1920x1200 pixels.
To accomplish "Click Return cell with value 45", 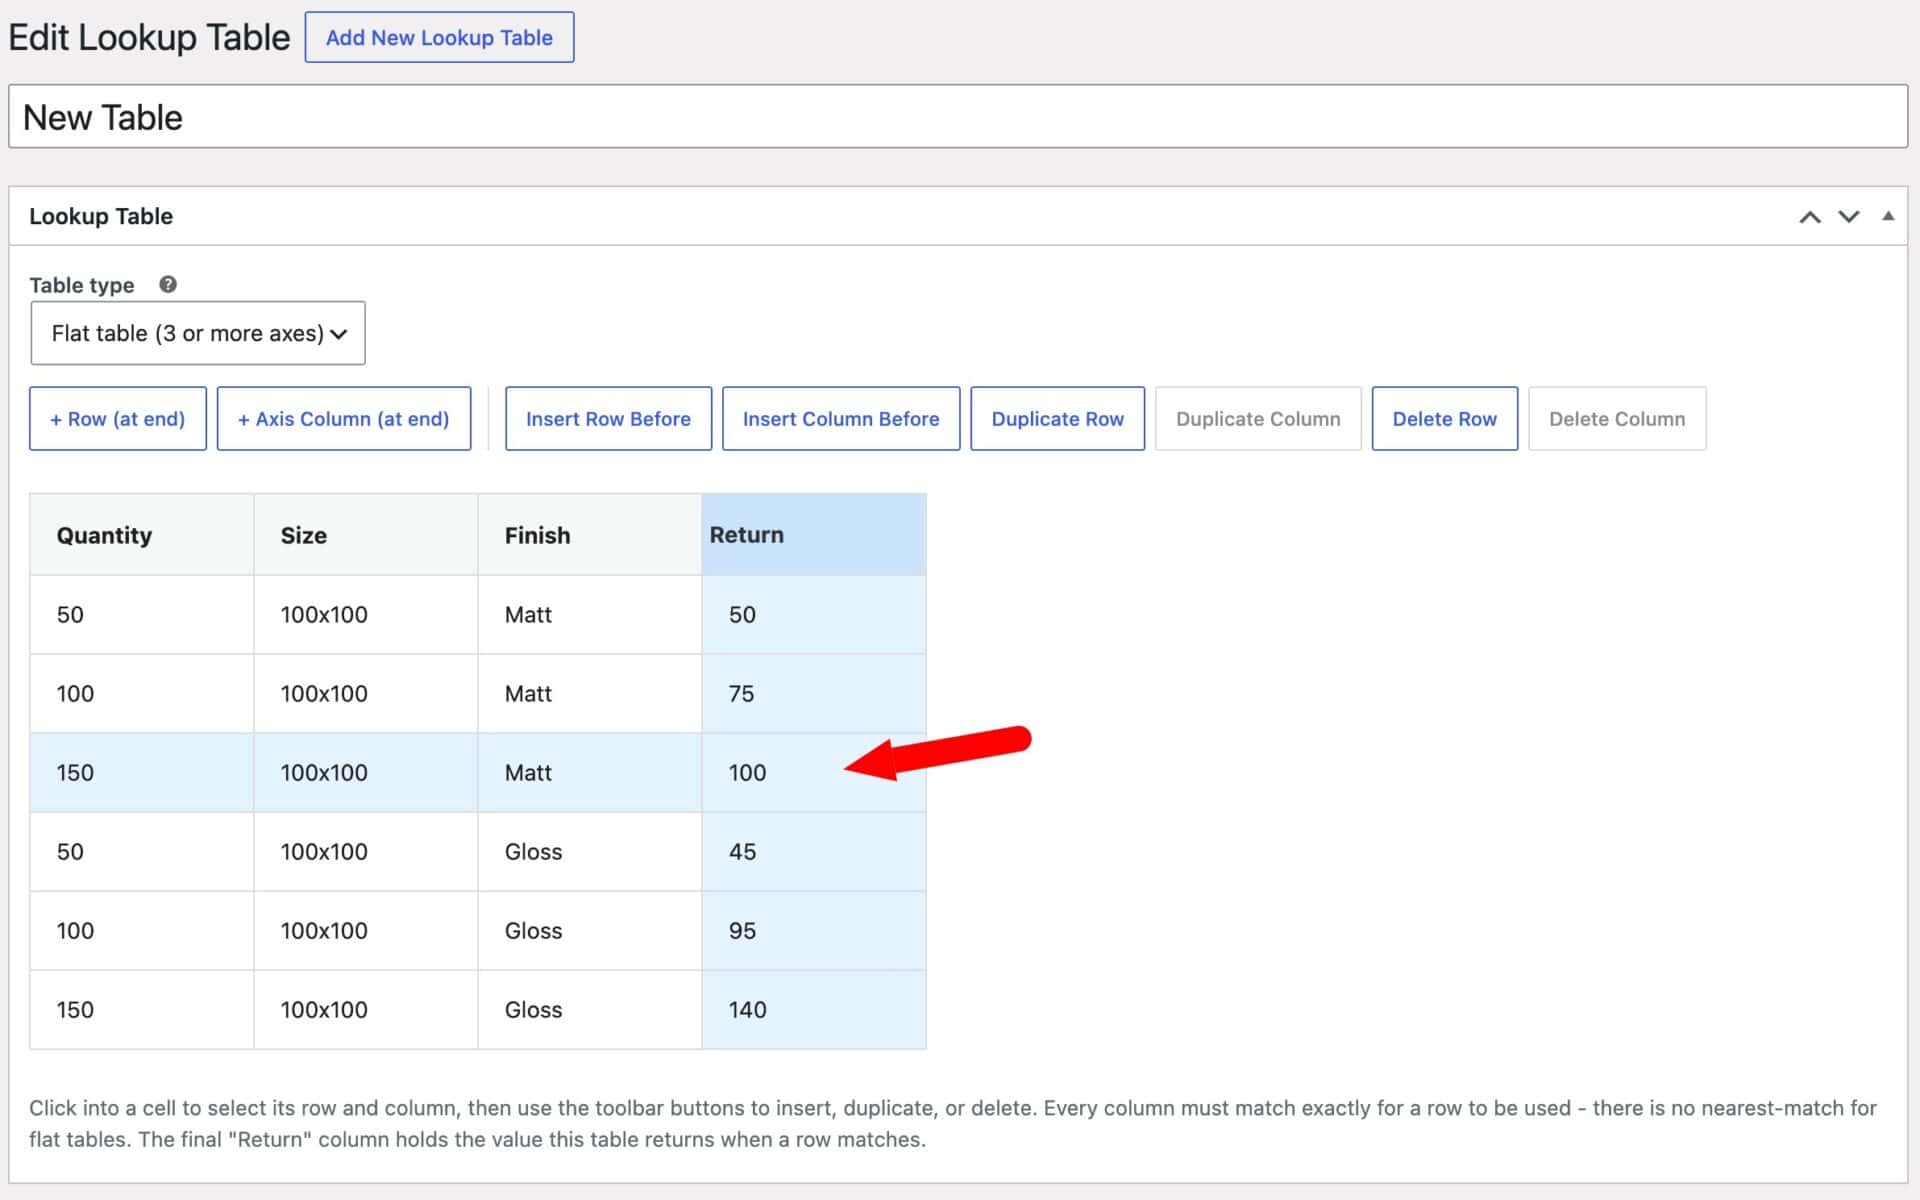I will click(x=814, y=852).
